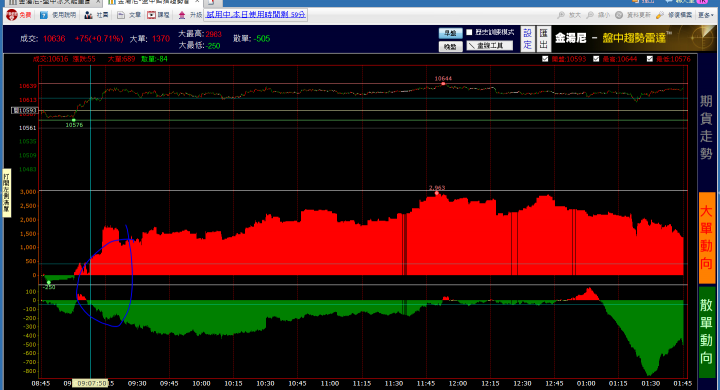
Task: Click the 文章 articles icon
Action: (121, 15)
